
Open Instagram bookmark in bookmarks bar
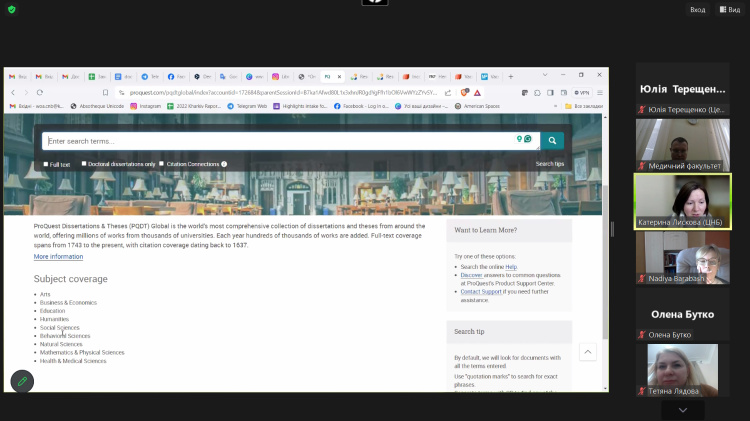(x=146, y=106)
